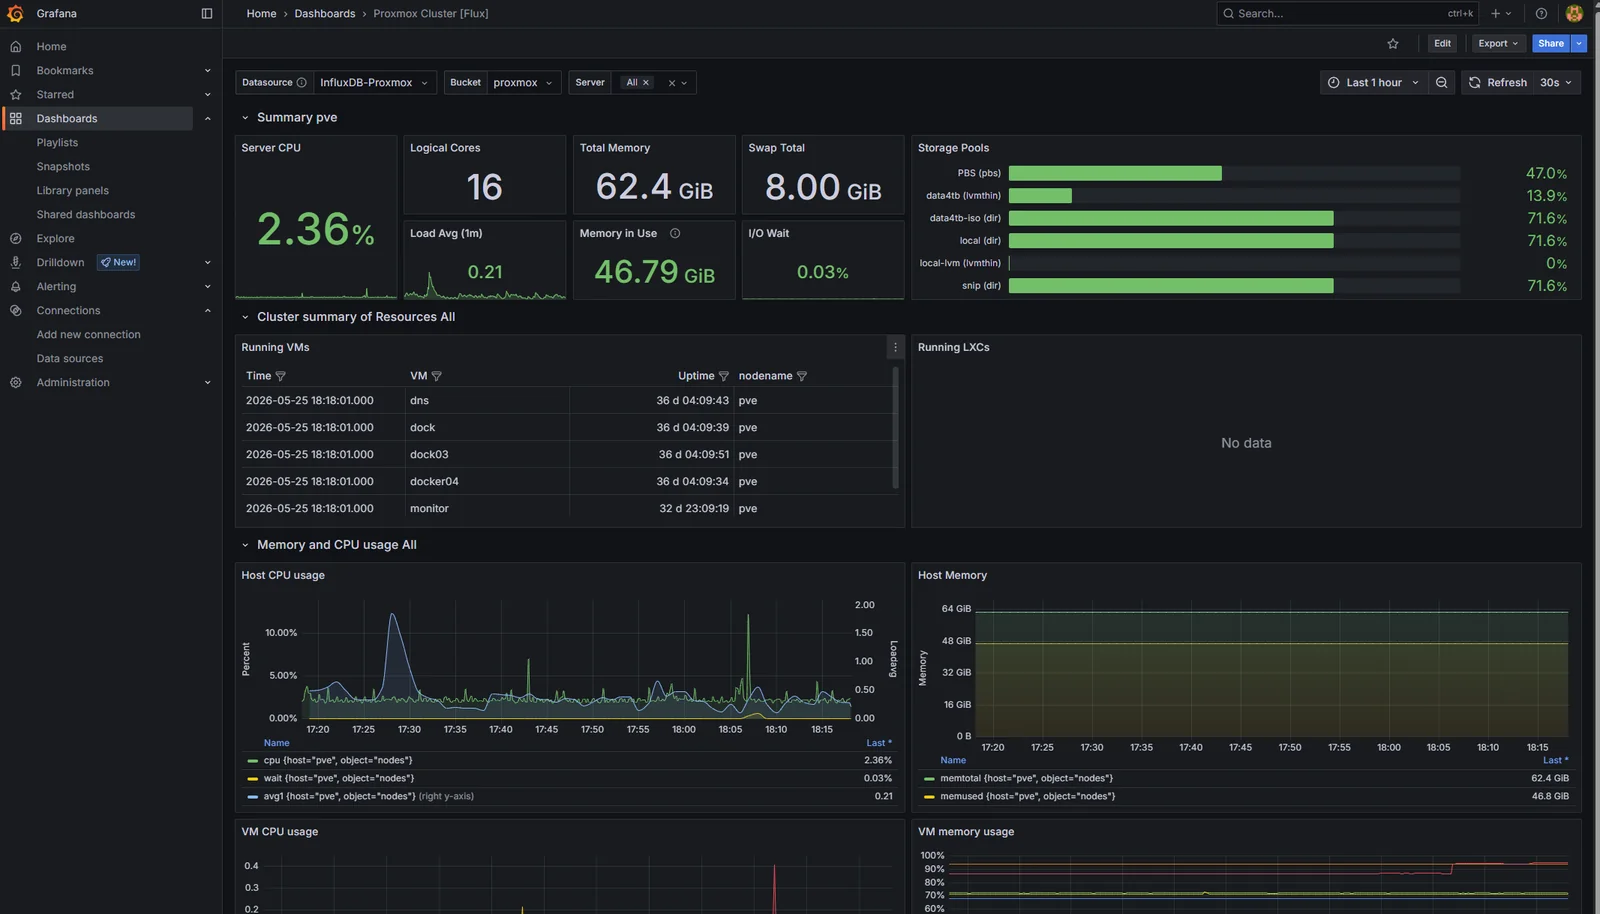Click the Memory in Use info icon
This screenshot has width=1600, height=914.
coord(675,234)
